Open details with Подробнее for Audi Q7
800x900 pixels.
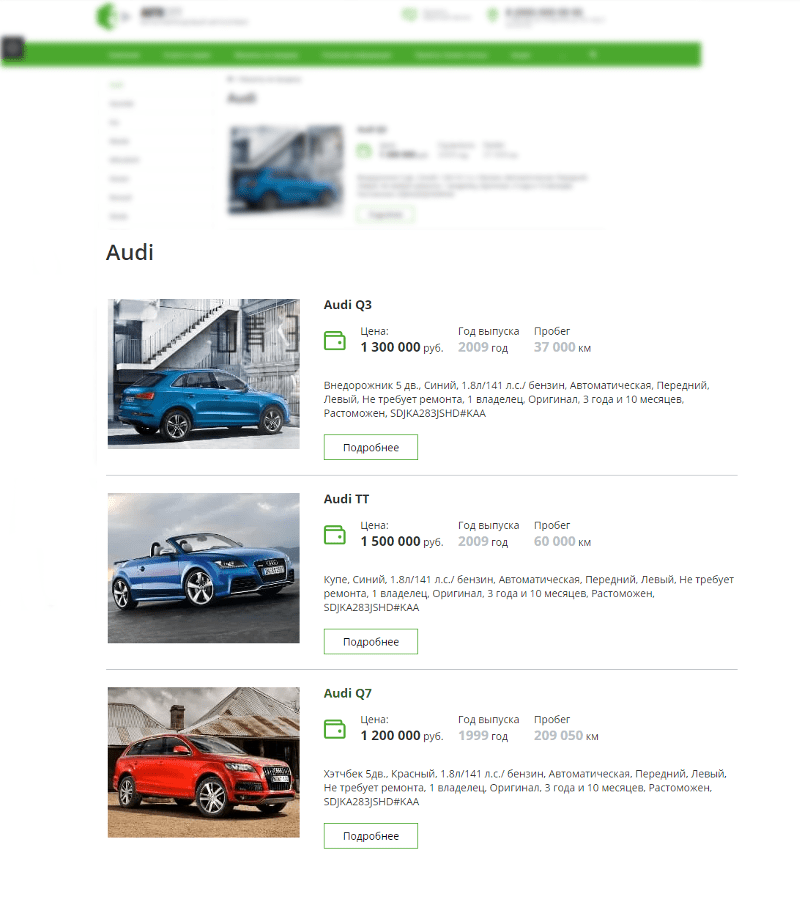(x=371, y=836)
